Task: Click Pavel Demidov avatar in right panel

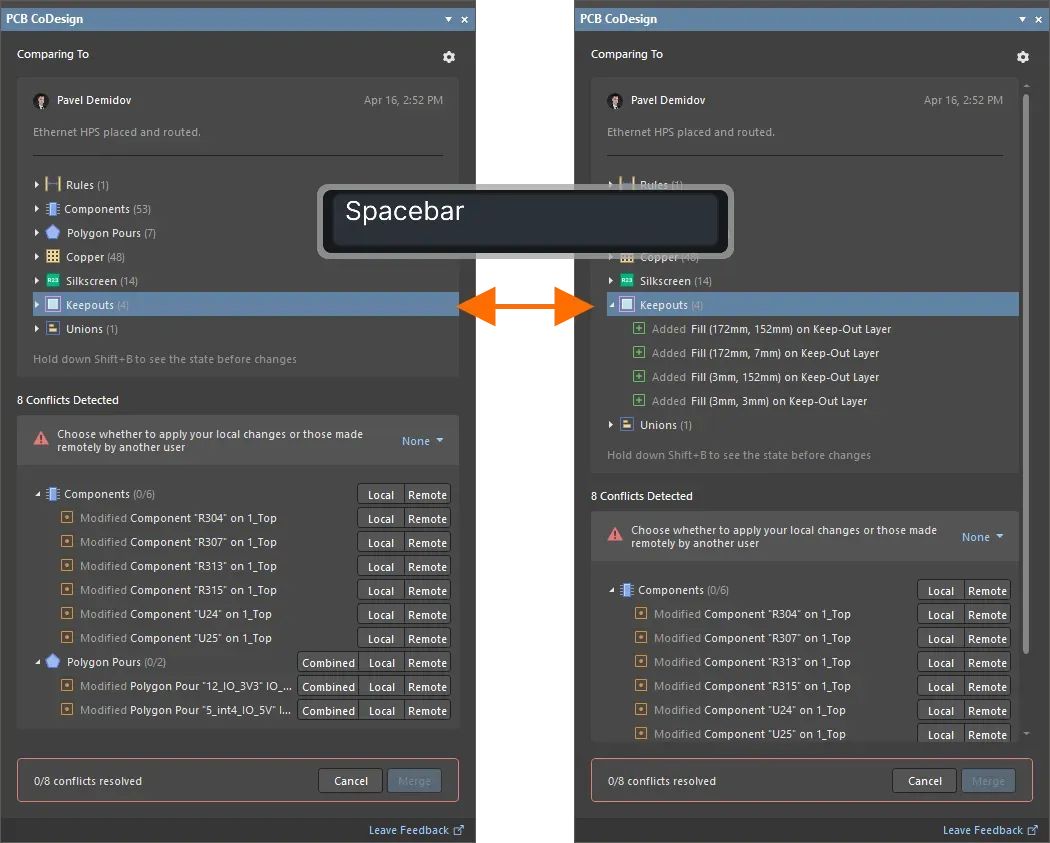Action: (615, 100)
